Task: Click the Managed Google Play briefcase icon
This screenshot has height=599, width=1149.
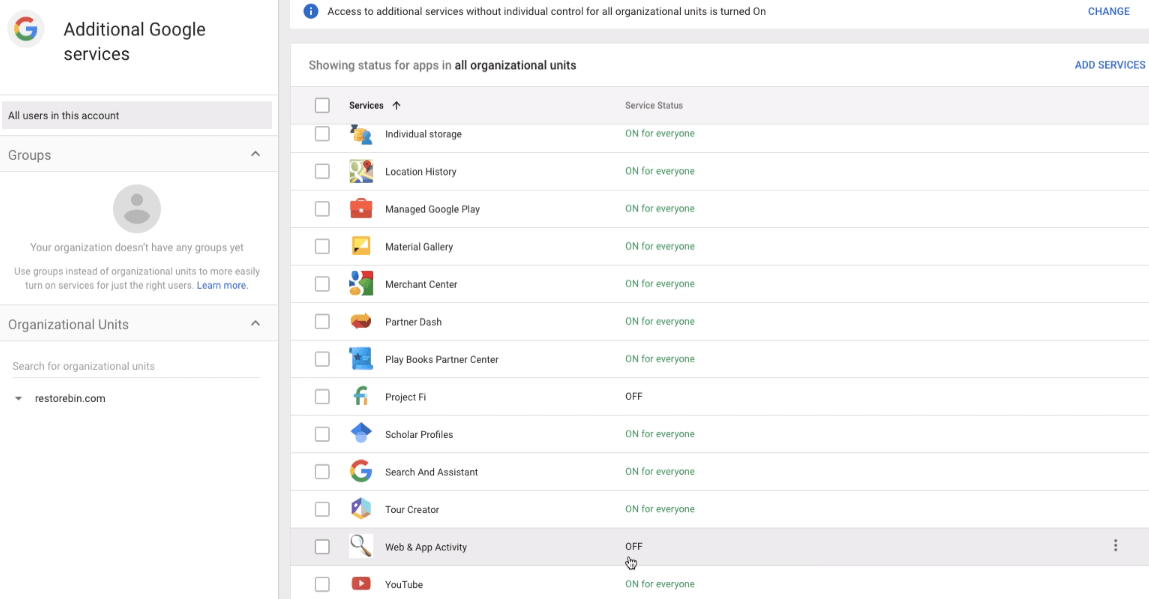Action: pos(361,209)
